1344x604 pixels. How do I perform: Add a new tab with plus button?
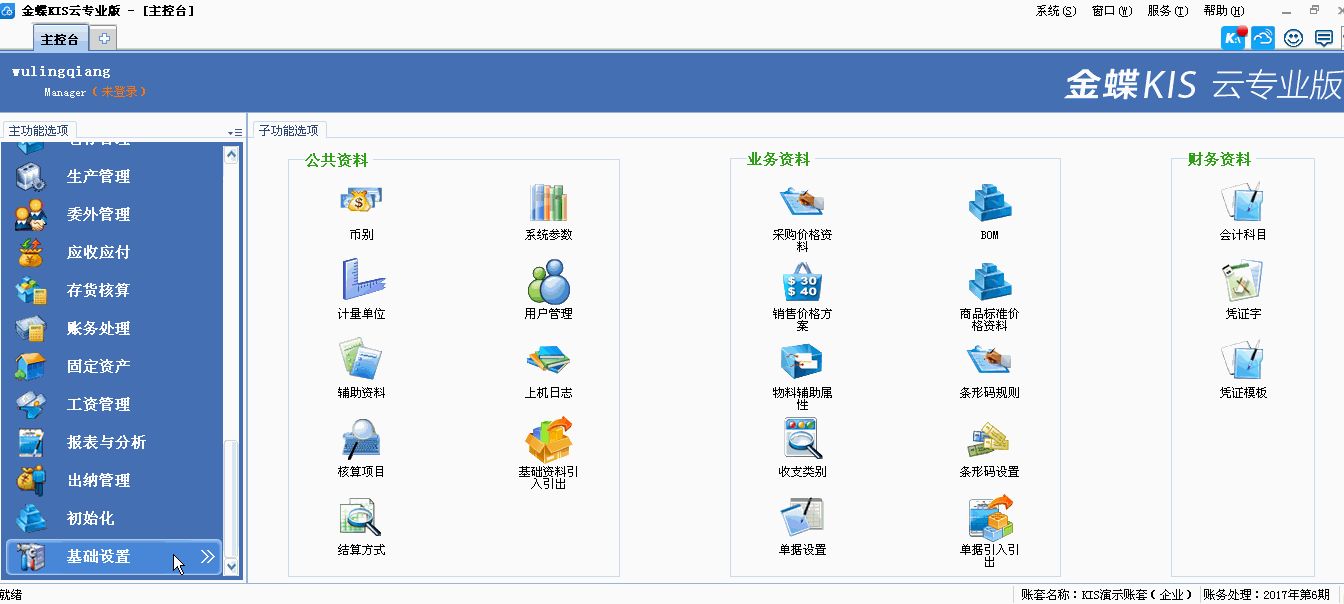point(103,39)
